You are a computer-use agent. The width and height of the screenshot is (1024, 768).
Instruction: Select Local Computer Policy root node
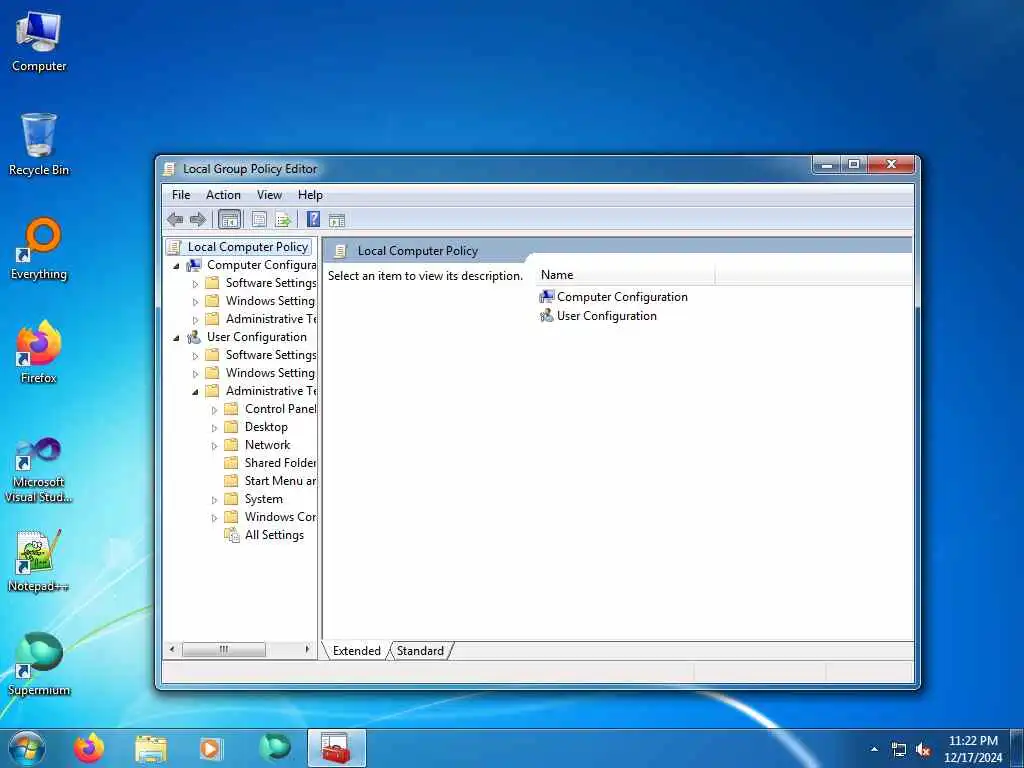238,247
